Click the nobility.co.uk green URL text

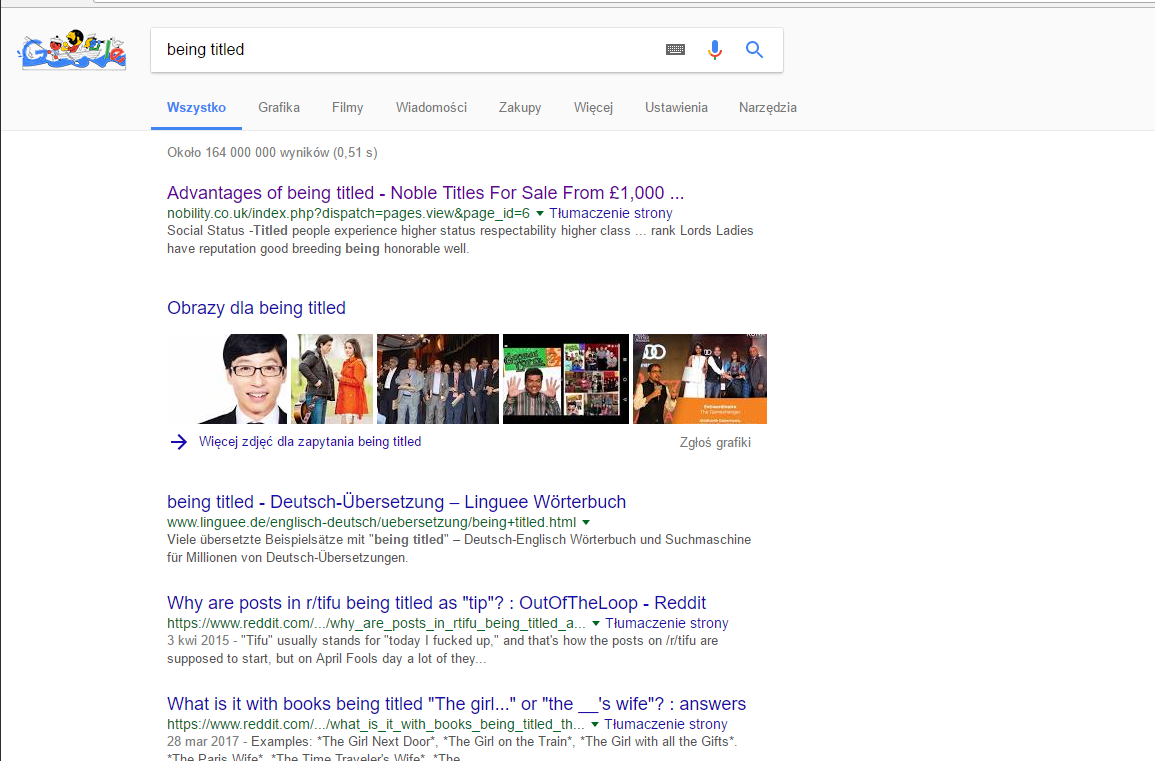(348, 213)
